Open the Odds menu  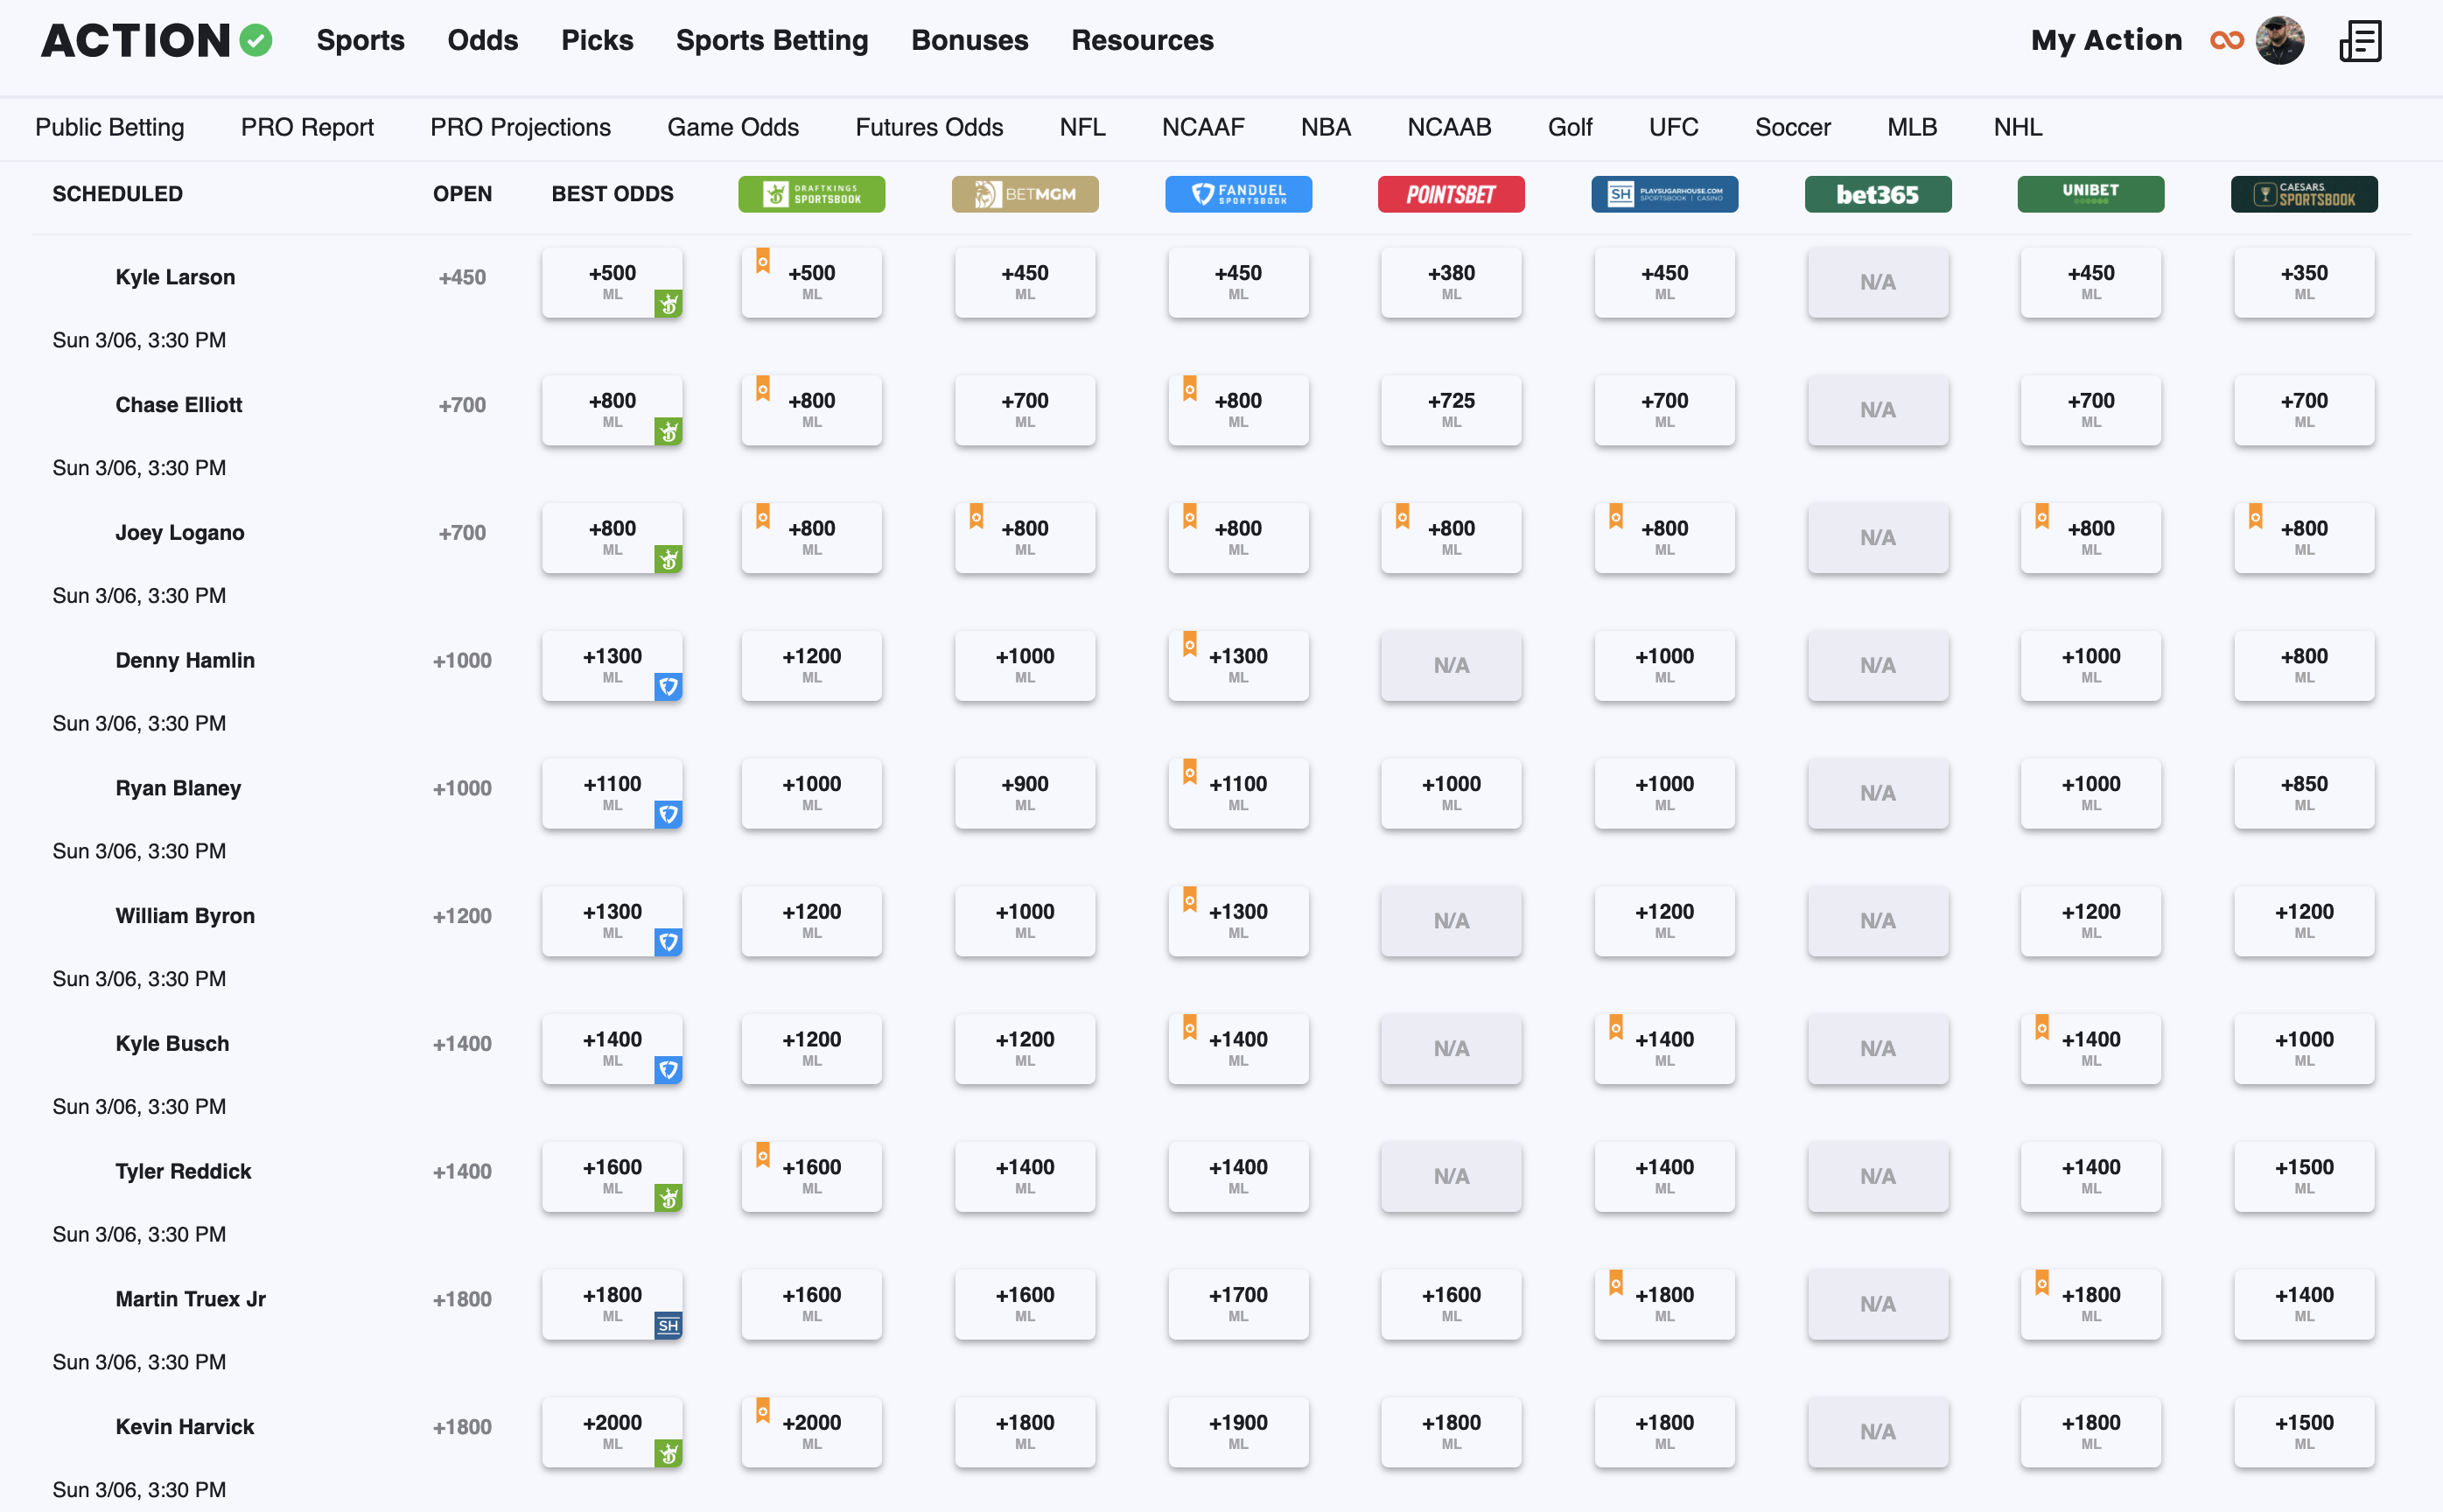pos(482,41)
